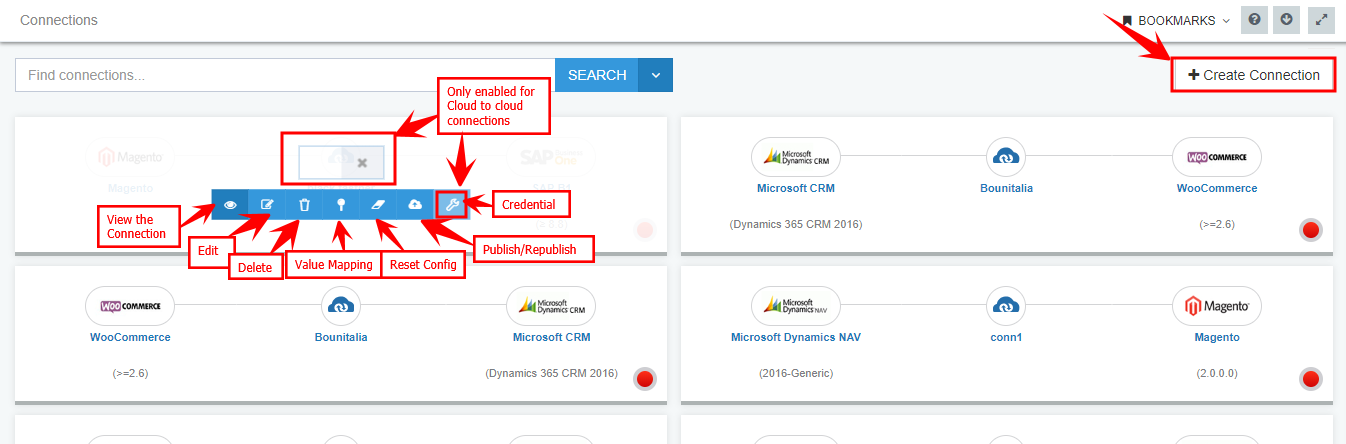Screen dimensions: 1346x444
Task: Open 'Microsoft CRM' link in WooCommerce-first card
Action: tap(552, 337)
